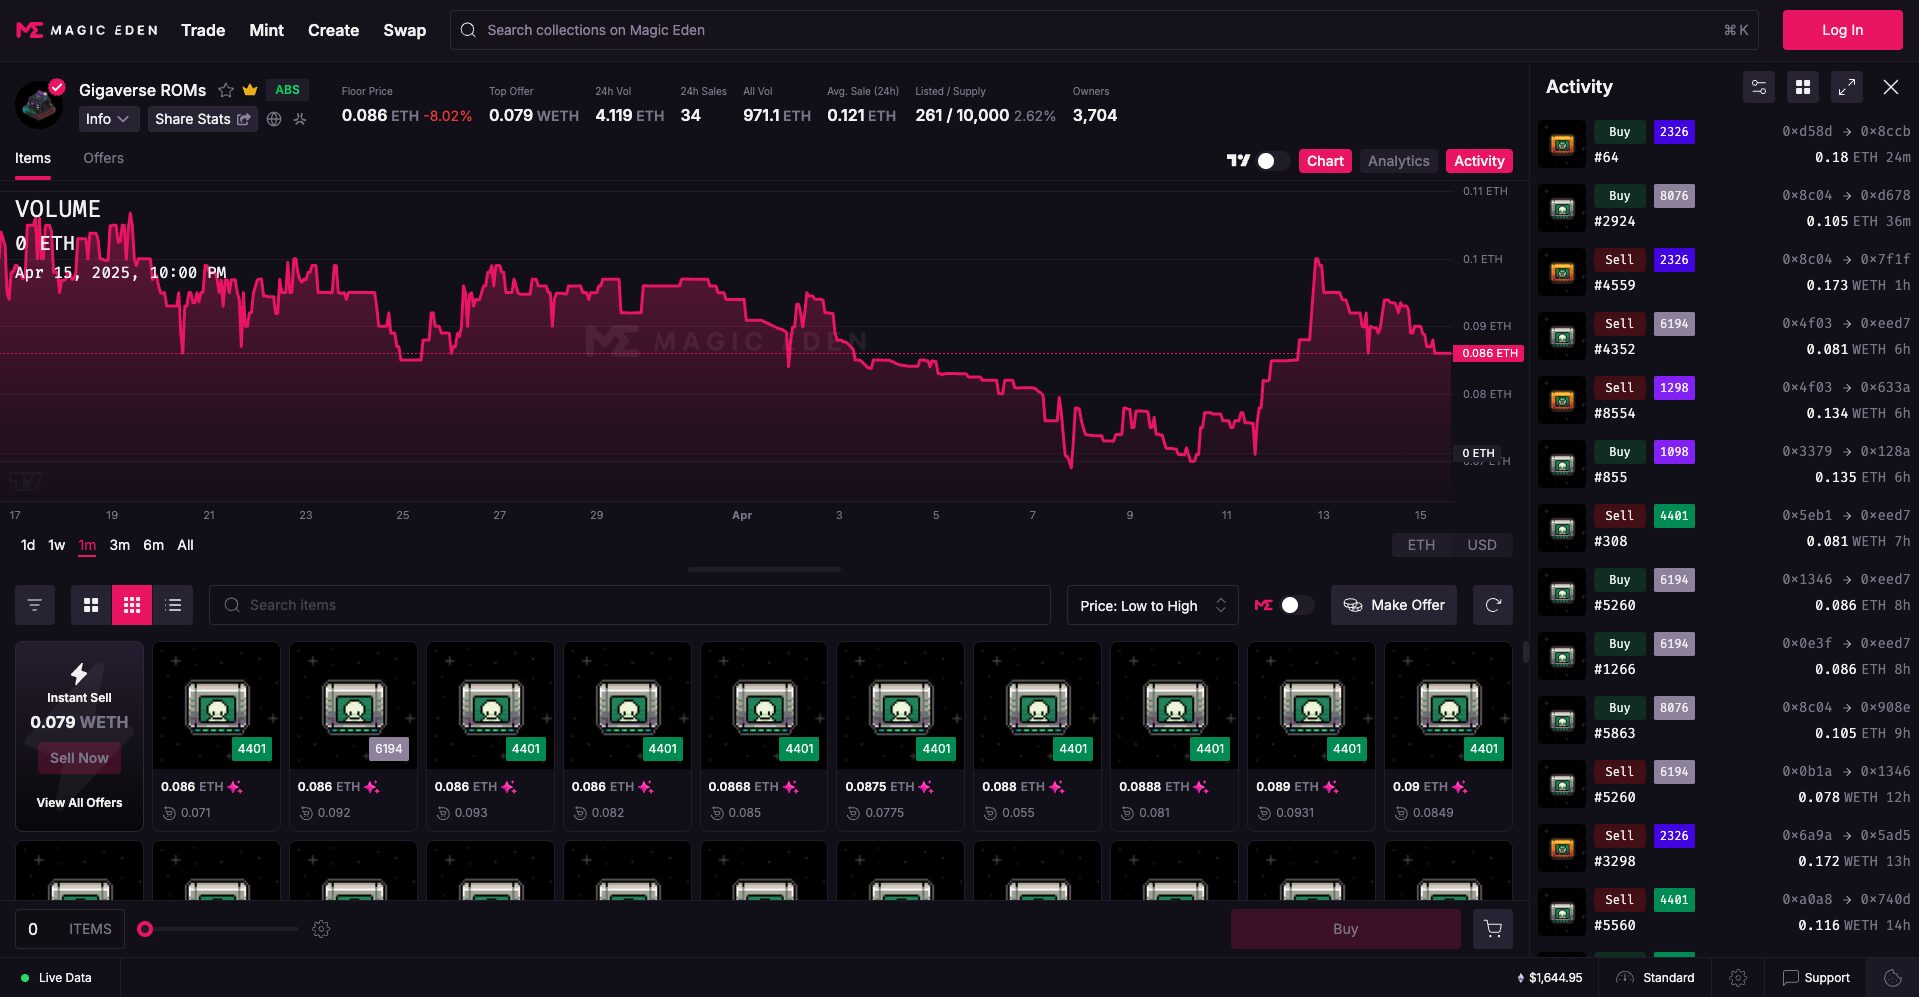Select large grid view for items
Viewport: 1919px width, 997px height.
[x=91, y=605]
